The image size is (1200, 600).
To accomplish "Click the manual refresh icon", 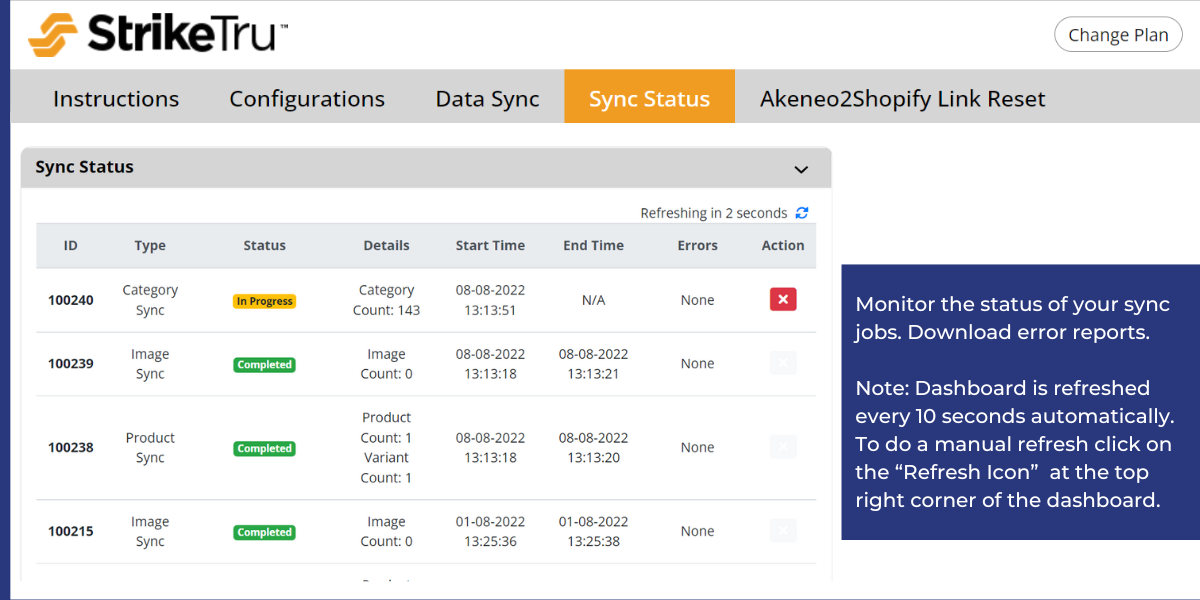I will 802,213.
